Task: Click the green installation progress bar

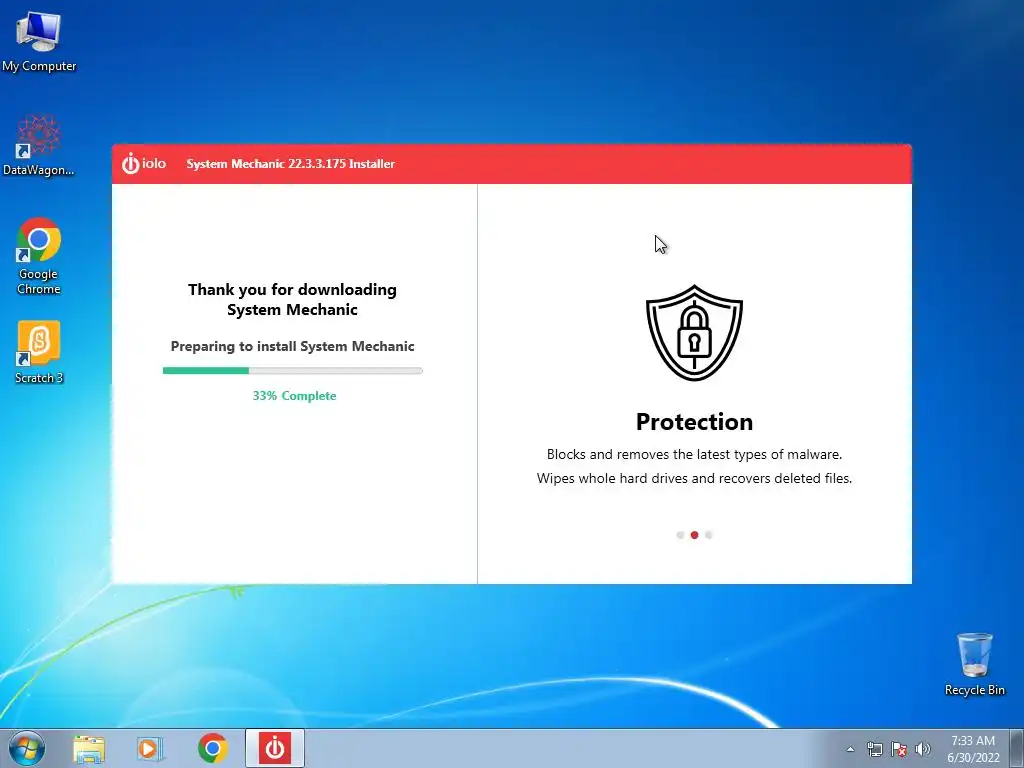Action: click(293, 370)
